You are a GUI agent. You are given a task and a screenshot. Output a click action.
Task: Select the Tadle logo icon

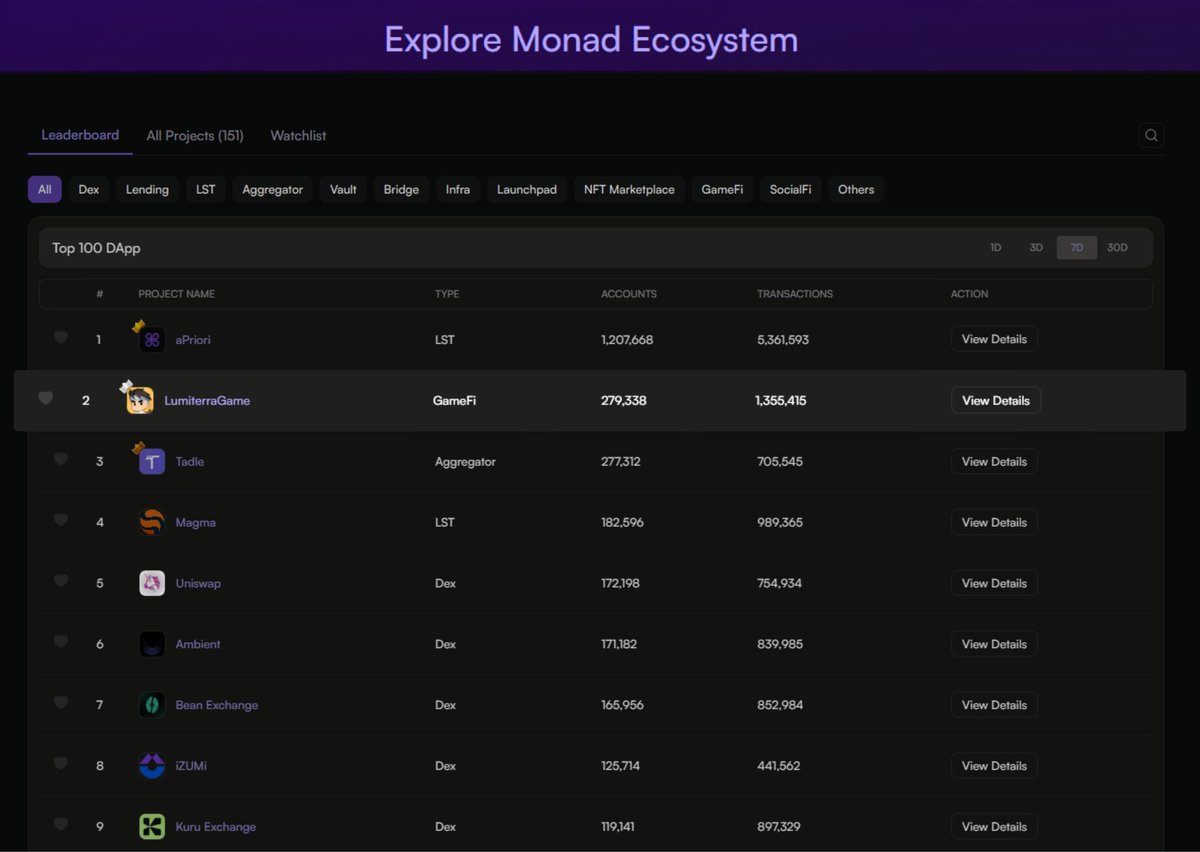coord(151,461)
